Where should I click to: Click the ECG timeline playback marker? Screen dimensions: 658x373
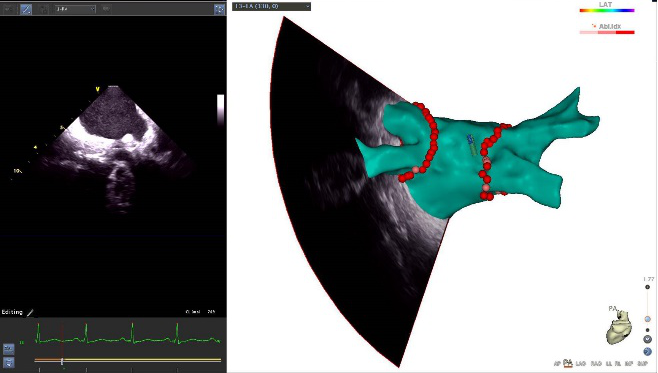[x=62, y=361]
